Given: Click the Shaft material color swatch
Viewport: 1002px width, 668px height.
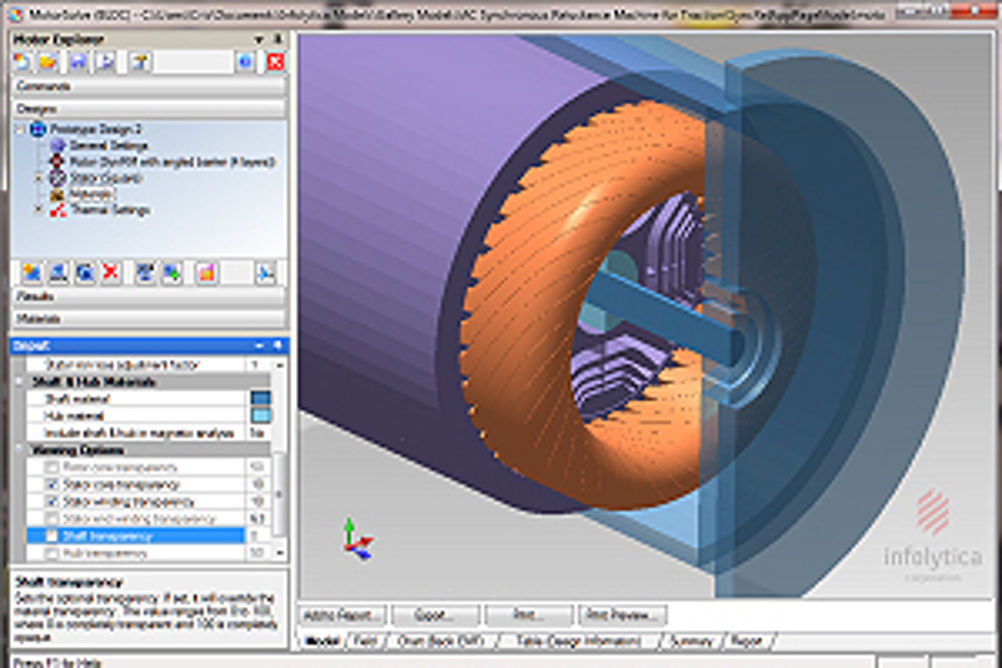Looking at the screenshot, I should pos(261,399).
